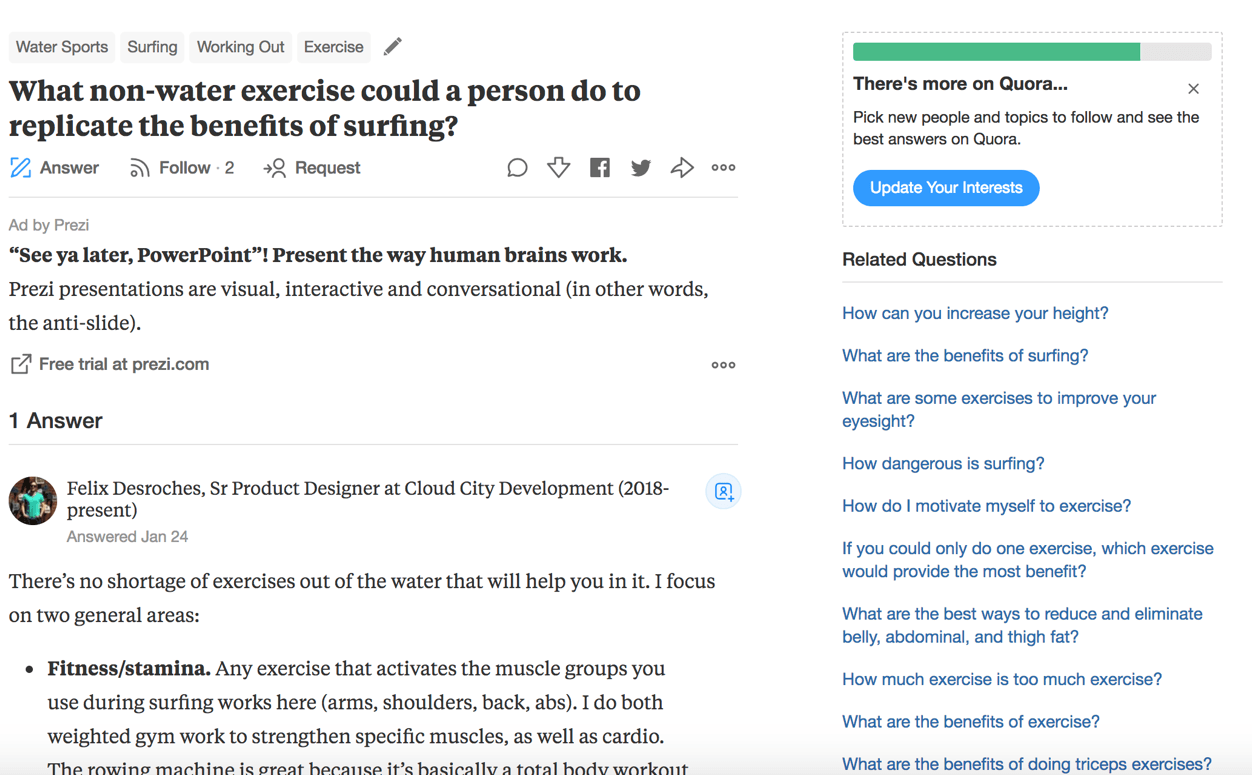Open more options for the question

point(723,167)
